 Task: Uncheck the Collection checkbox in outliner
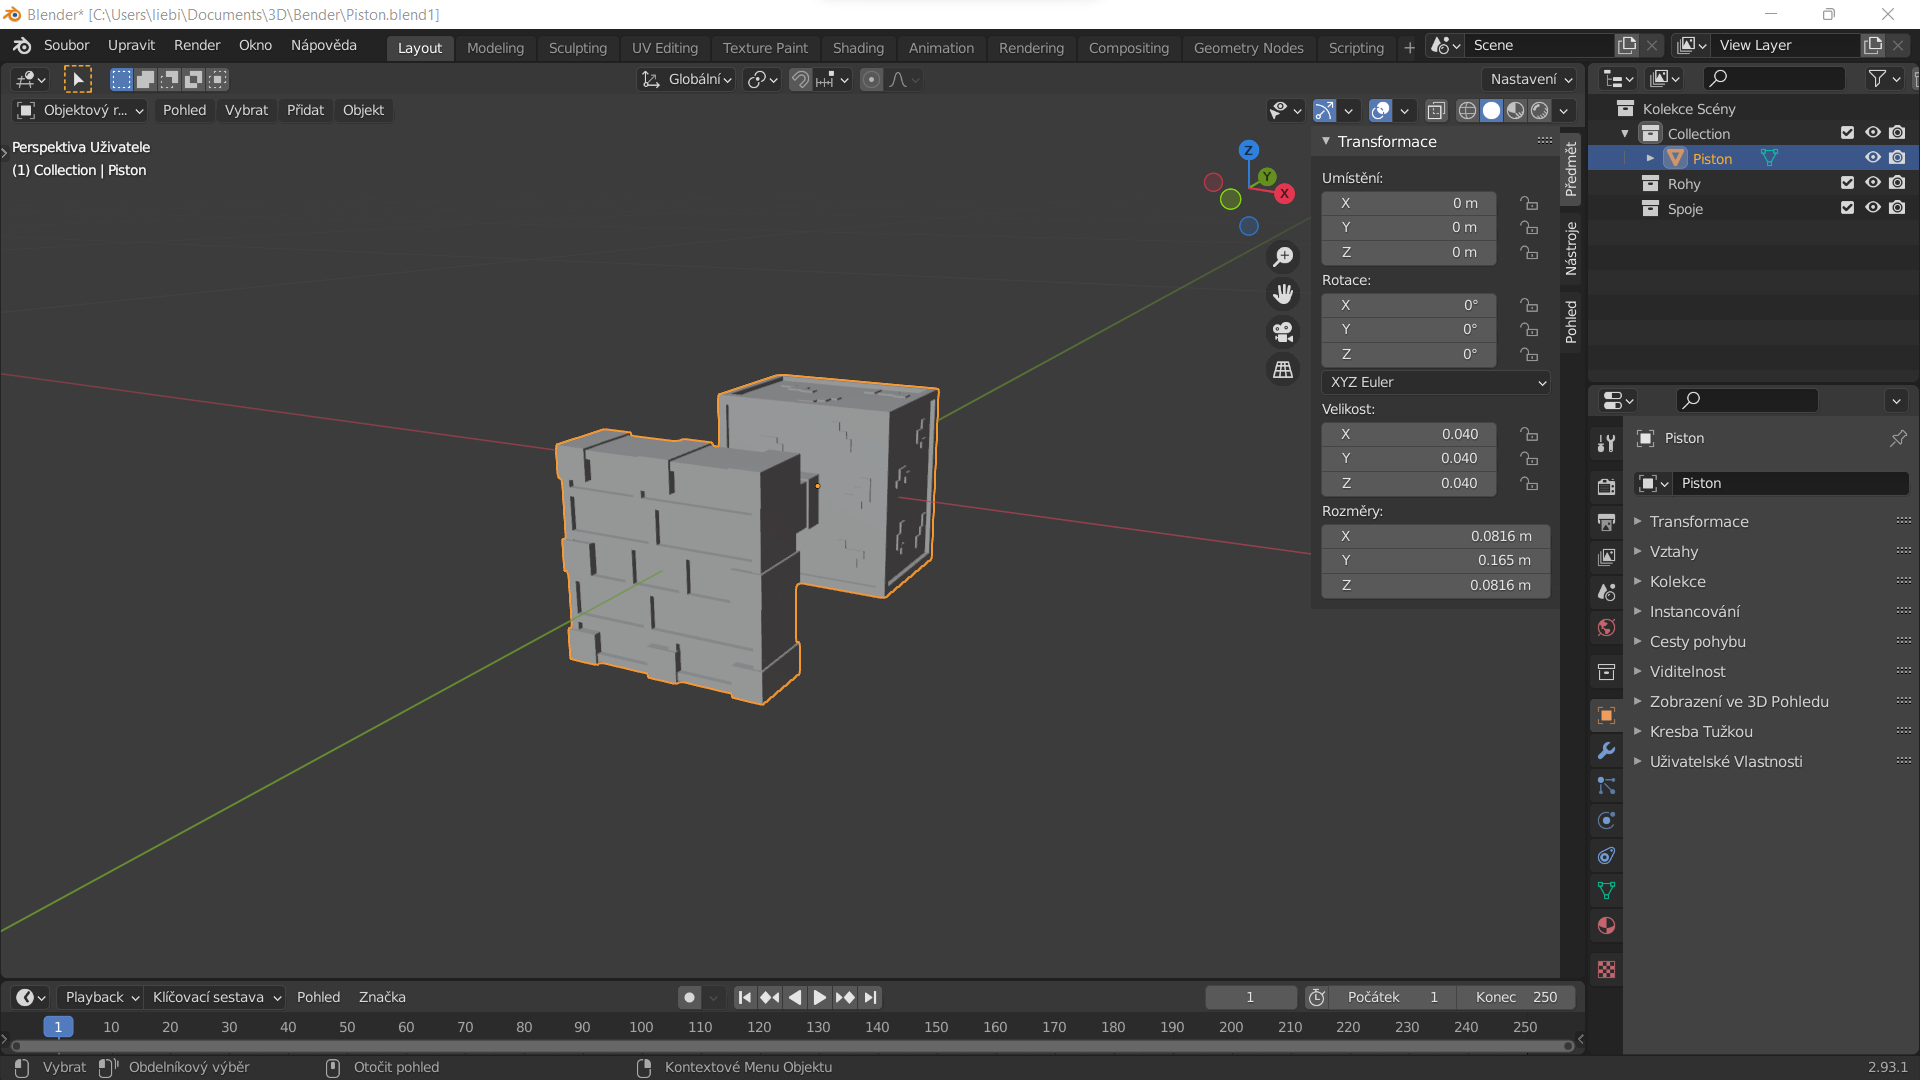(x=1845, y=132)
